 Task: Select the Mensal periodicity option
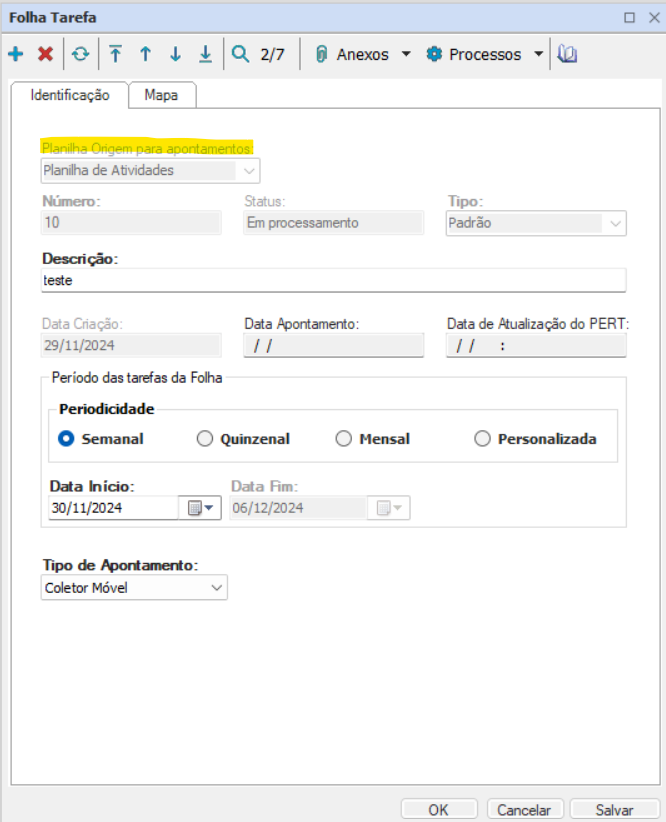point(344,439)
